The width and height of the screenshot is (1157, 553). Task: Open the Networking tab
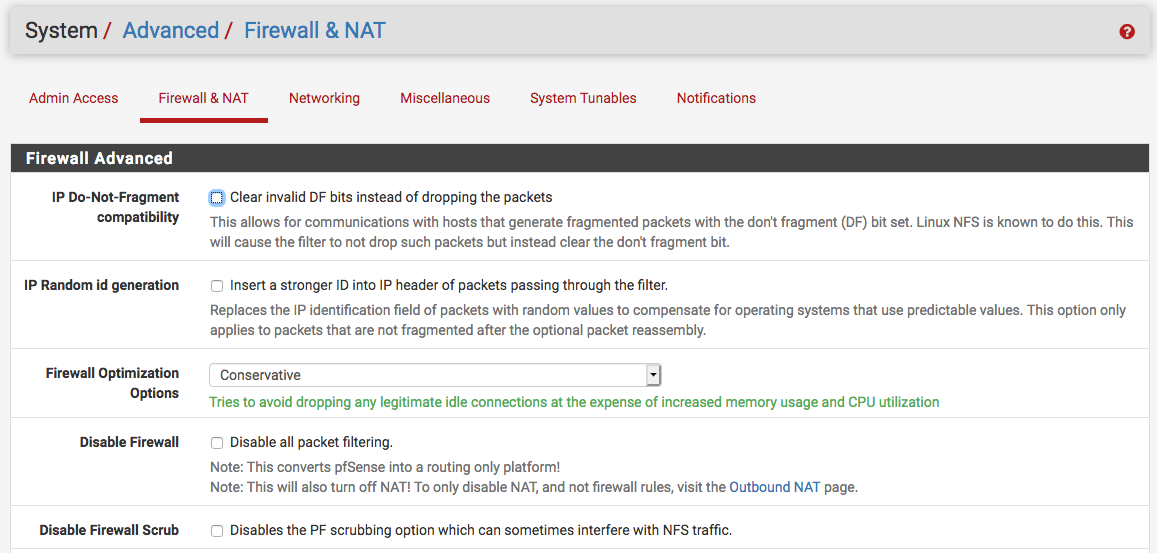pyautogui.click(x=324, y=98)
